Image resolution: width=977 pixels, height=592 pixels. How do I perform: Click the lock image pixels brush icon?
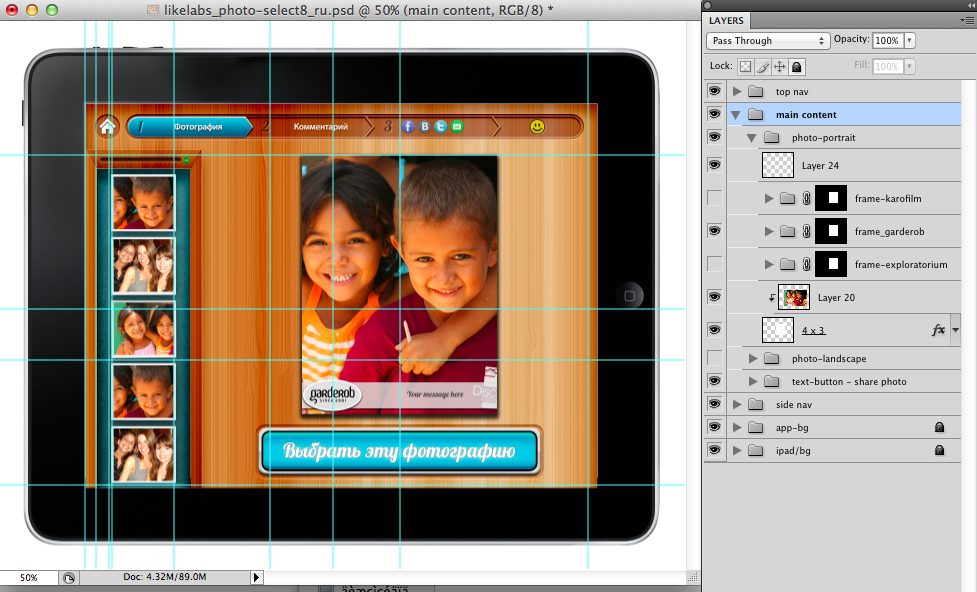[x=762, y=67]
